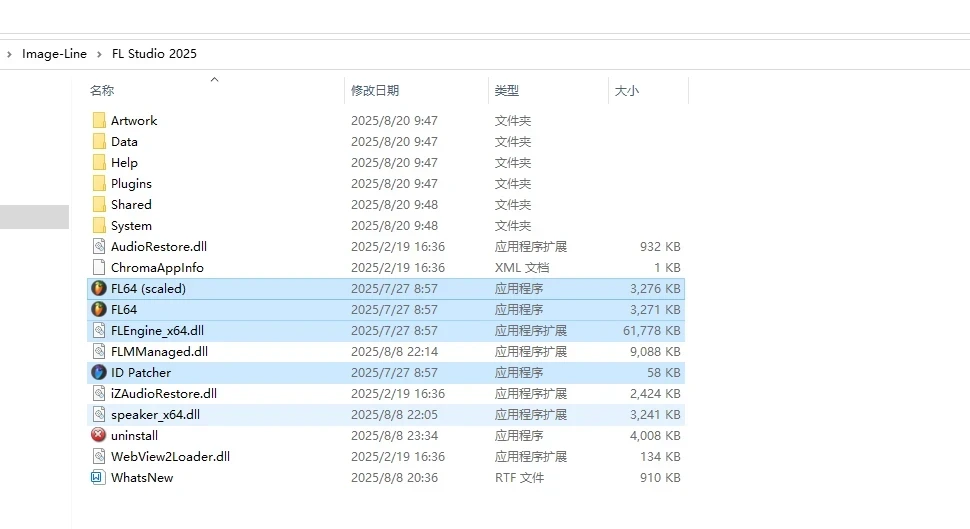Screen dimensions: 970x529
Task: Select the Help folder icon
Action: tap(99, 162)
